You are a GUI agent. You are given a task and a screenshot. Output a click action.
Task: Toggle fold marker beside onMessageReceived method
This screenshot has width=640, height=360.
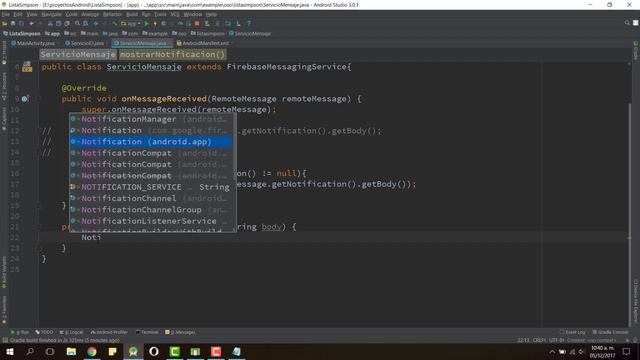click(40, 98)
